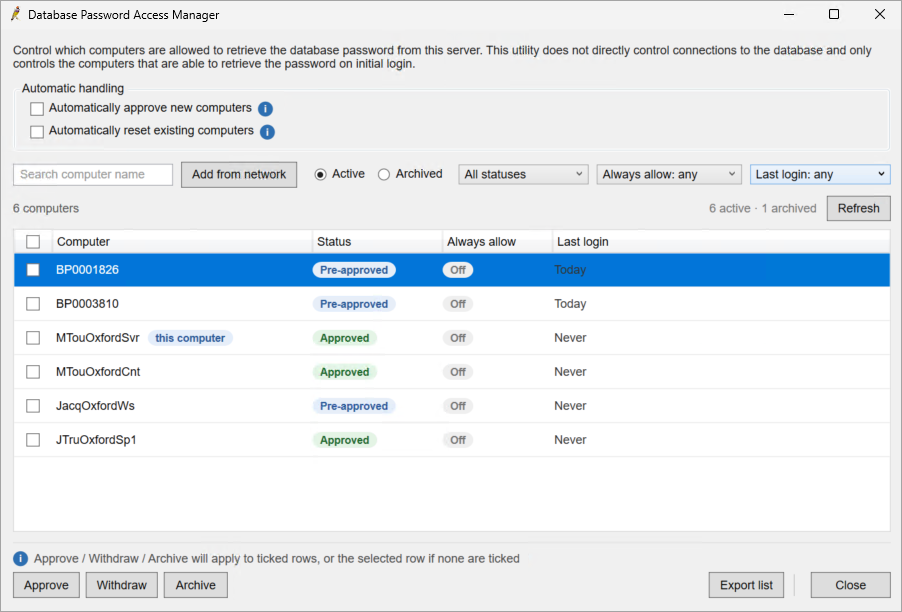This screenshot has width=902, height=612.
Task: Toggle Always allow Off for MTouOxfordCnt
Action: point(458,372)
